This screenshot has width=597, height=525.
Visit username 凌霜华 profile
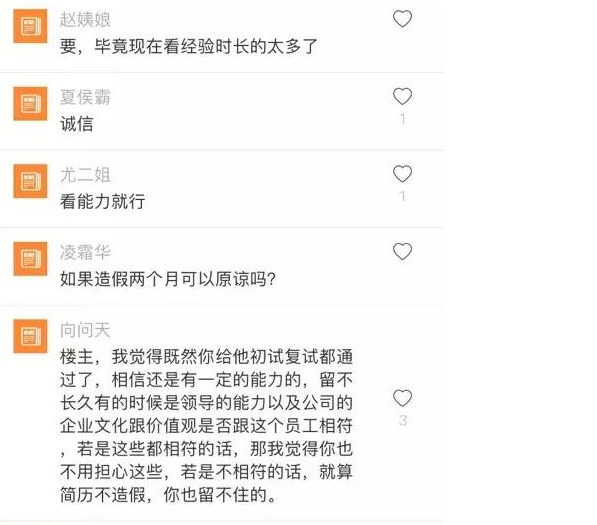[x=85, y=252]
